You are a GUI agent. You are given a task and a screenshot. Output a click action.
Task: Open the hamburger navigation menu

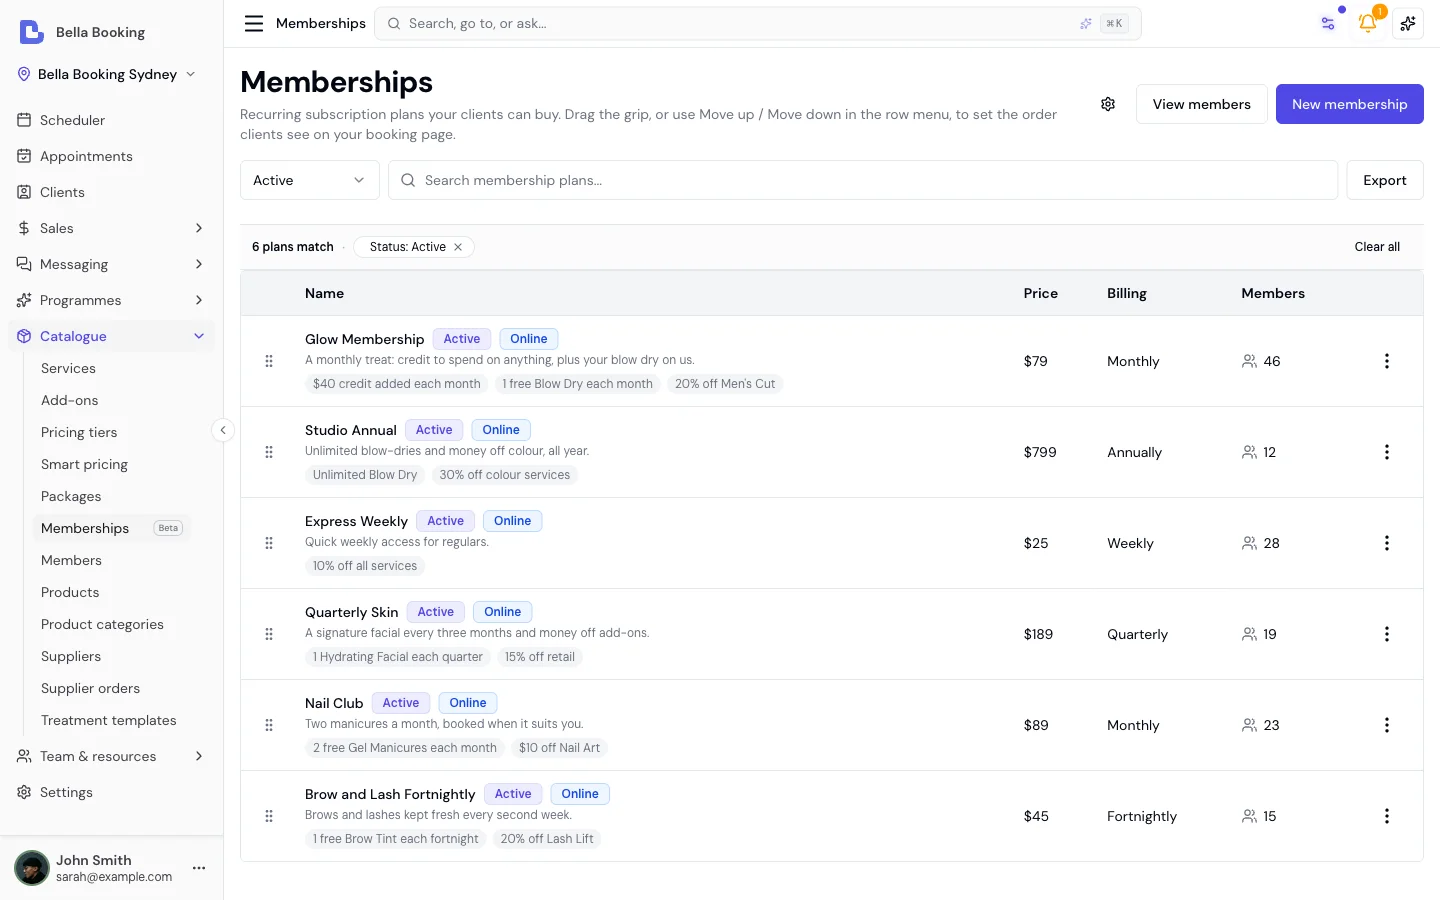coord(254,23)
